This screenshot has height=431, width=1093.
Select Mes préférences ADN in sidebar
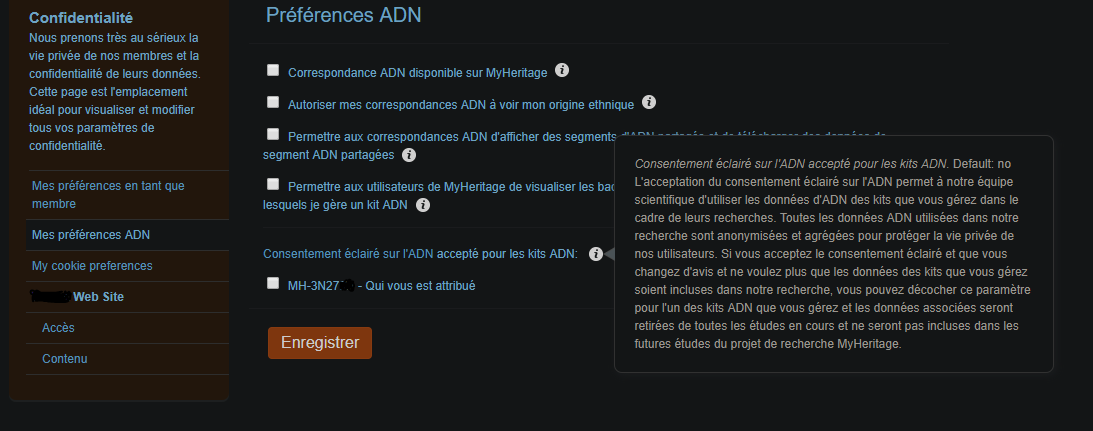(128, 235)
